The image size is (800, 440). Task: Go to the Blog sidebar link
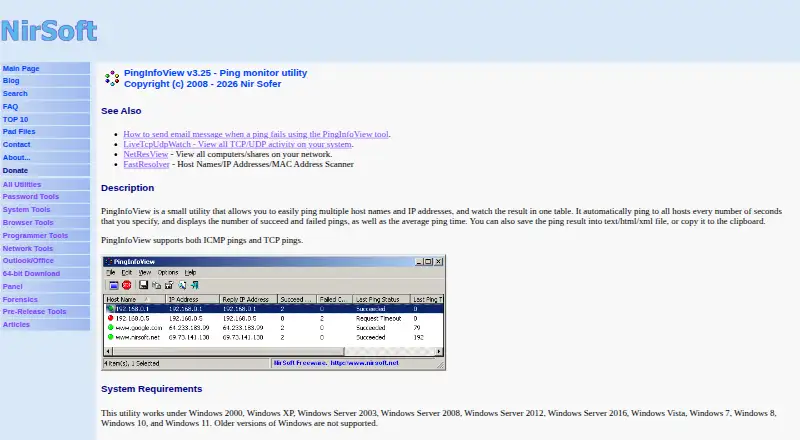pyautogui.click(x=11, y=81)
